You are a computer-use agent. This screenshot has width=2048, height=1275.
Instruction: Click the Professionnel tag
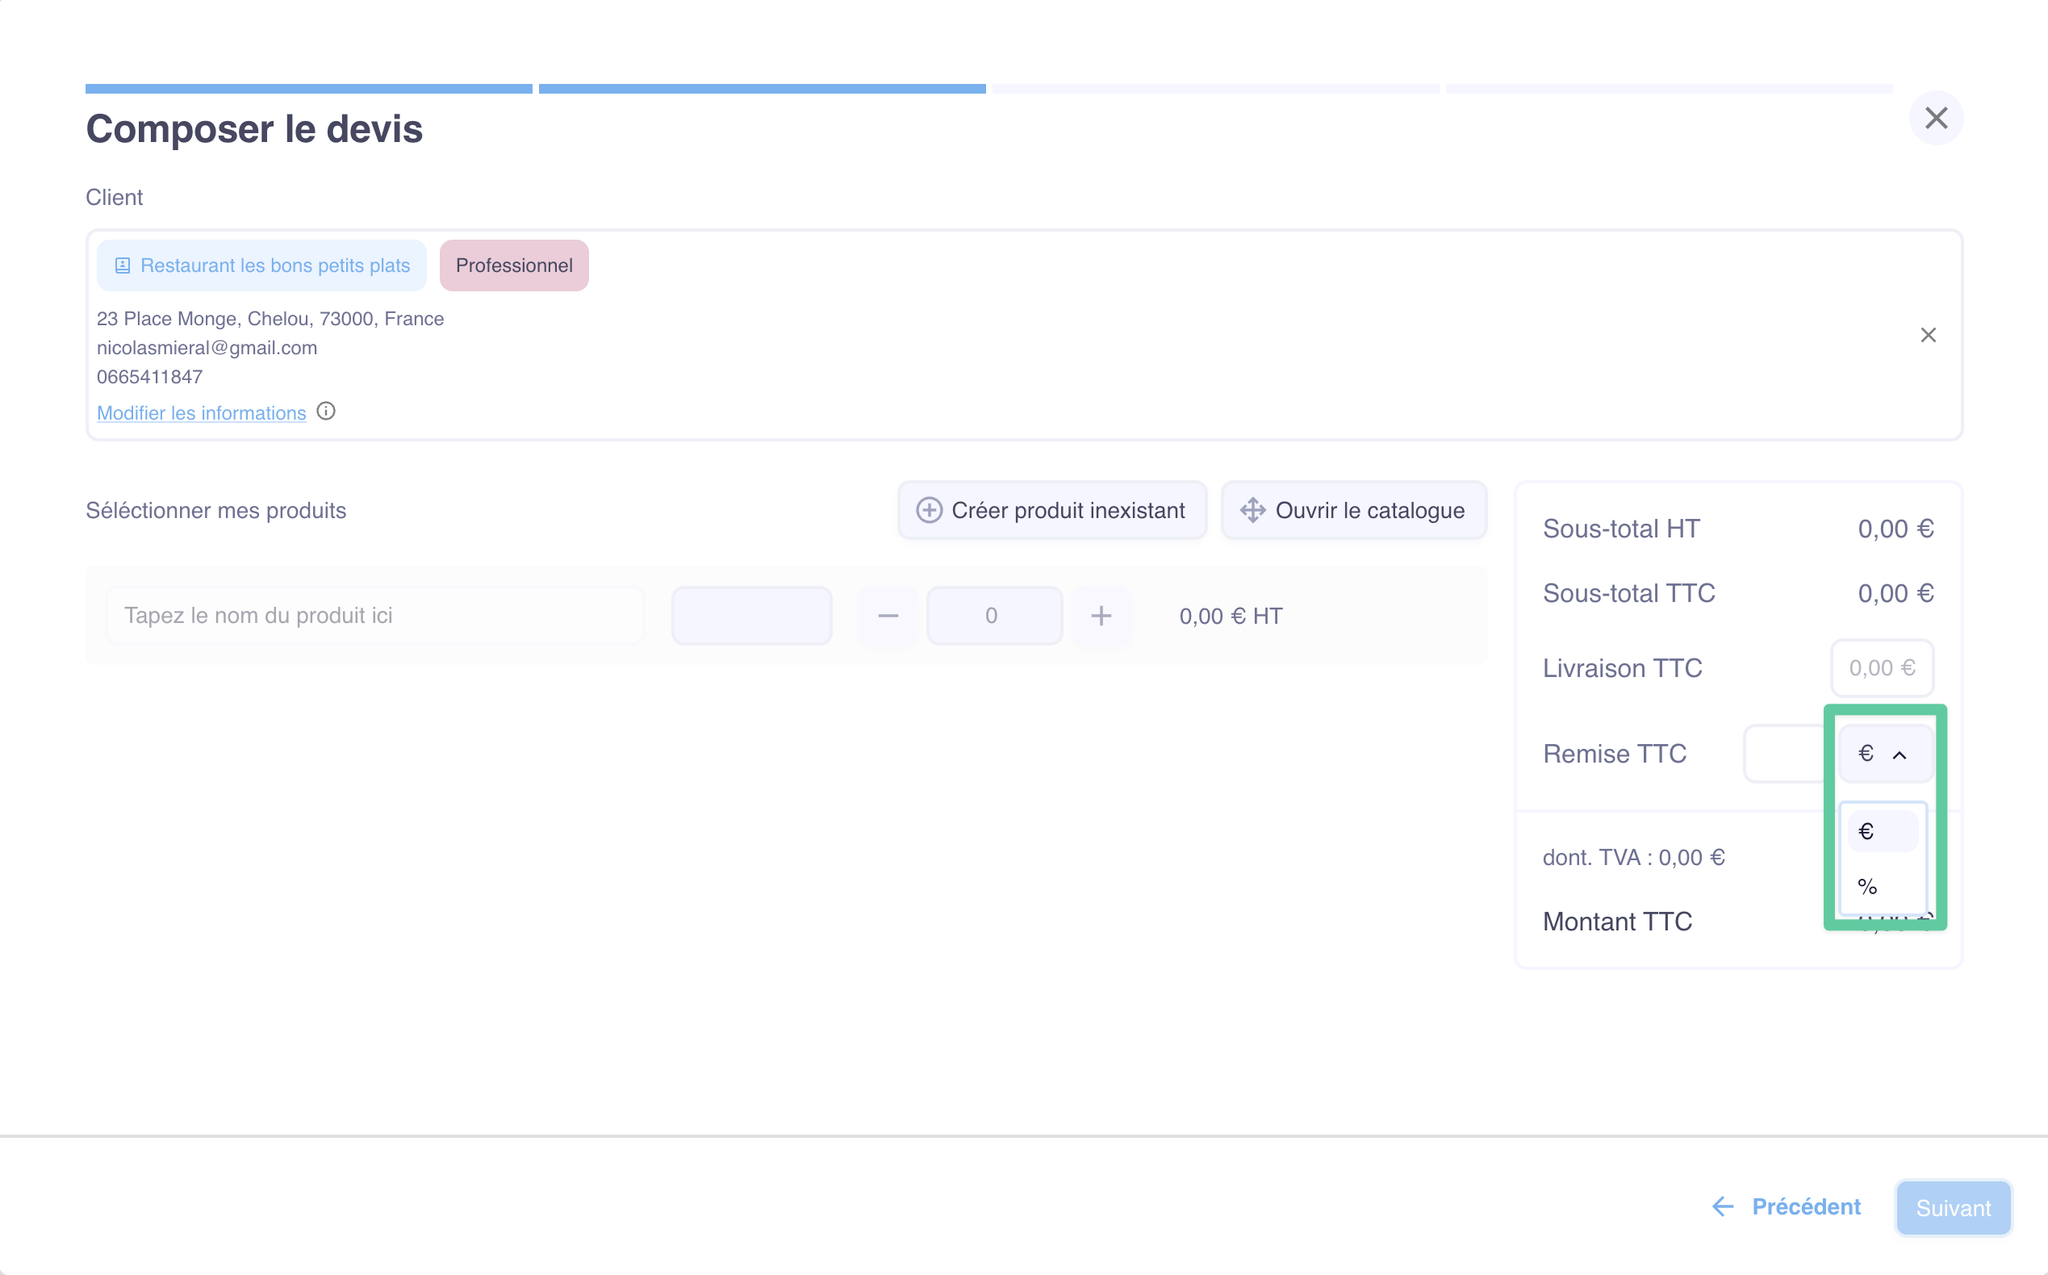(x=514, y=265)
